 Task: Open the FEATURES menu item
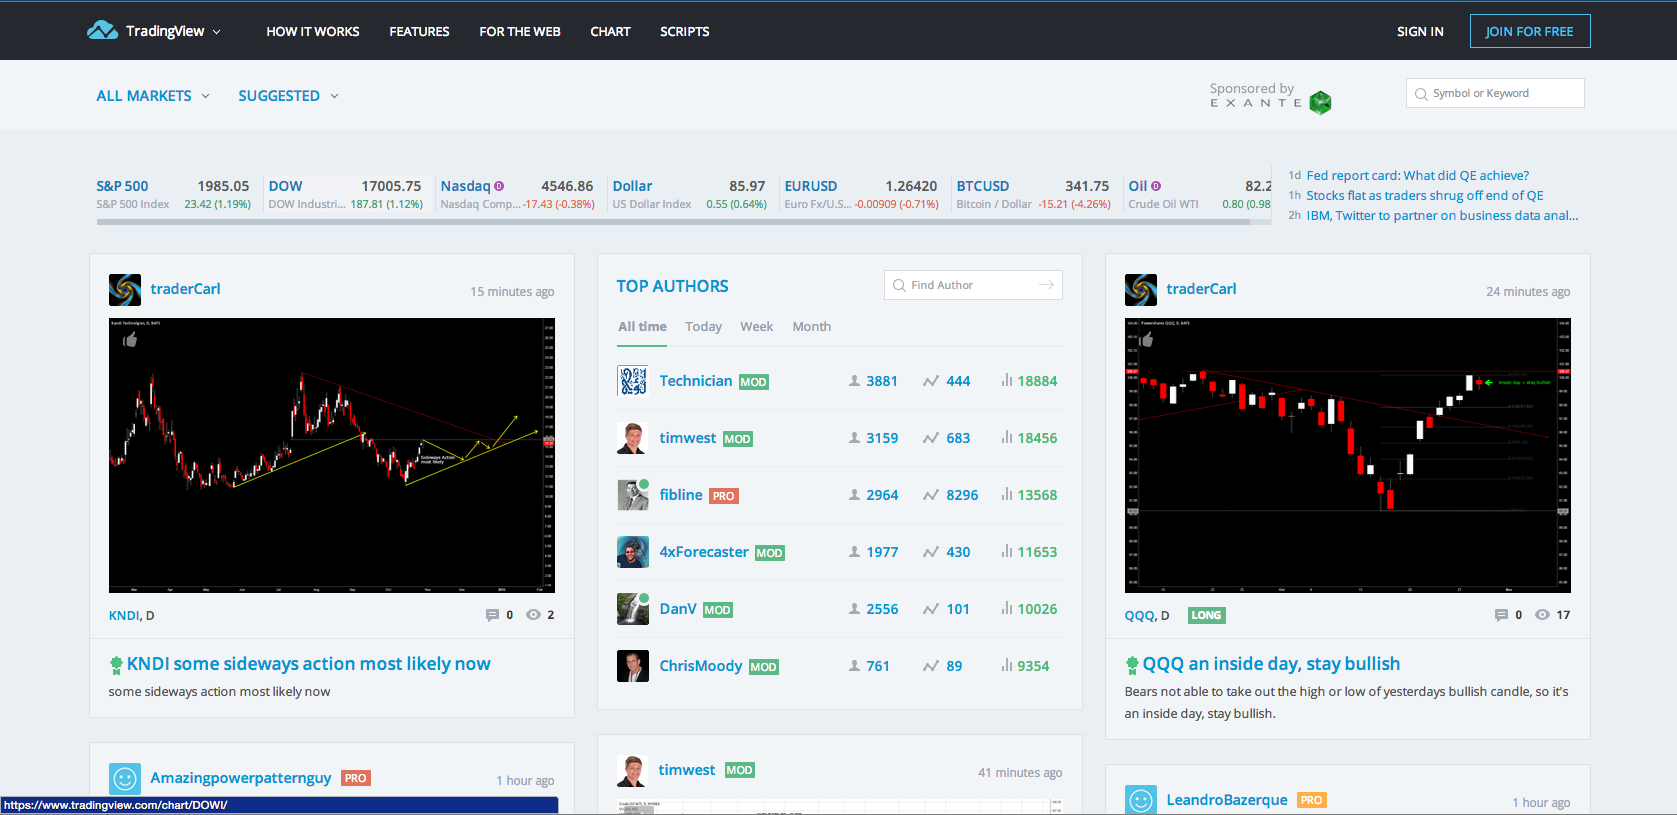419,32
